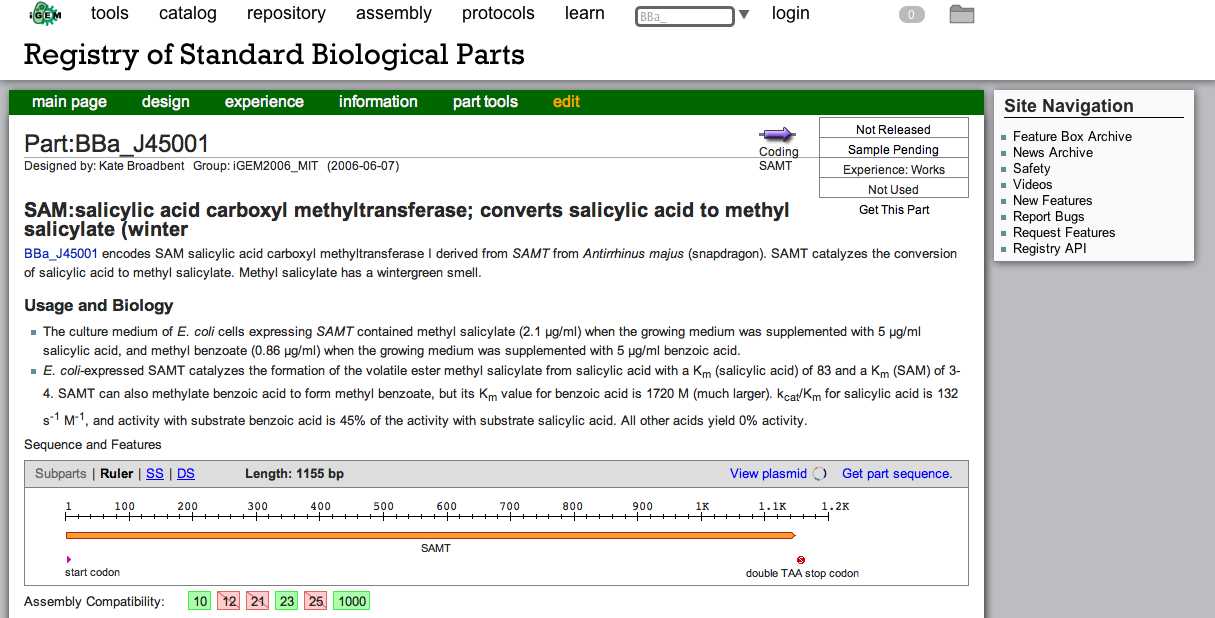Click the plasmid circle icon

click(819, 474)
